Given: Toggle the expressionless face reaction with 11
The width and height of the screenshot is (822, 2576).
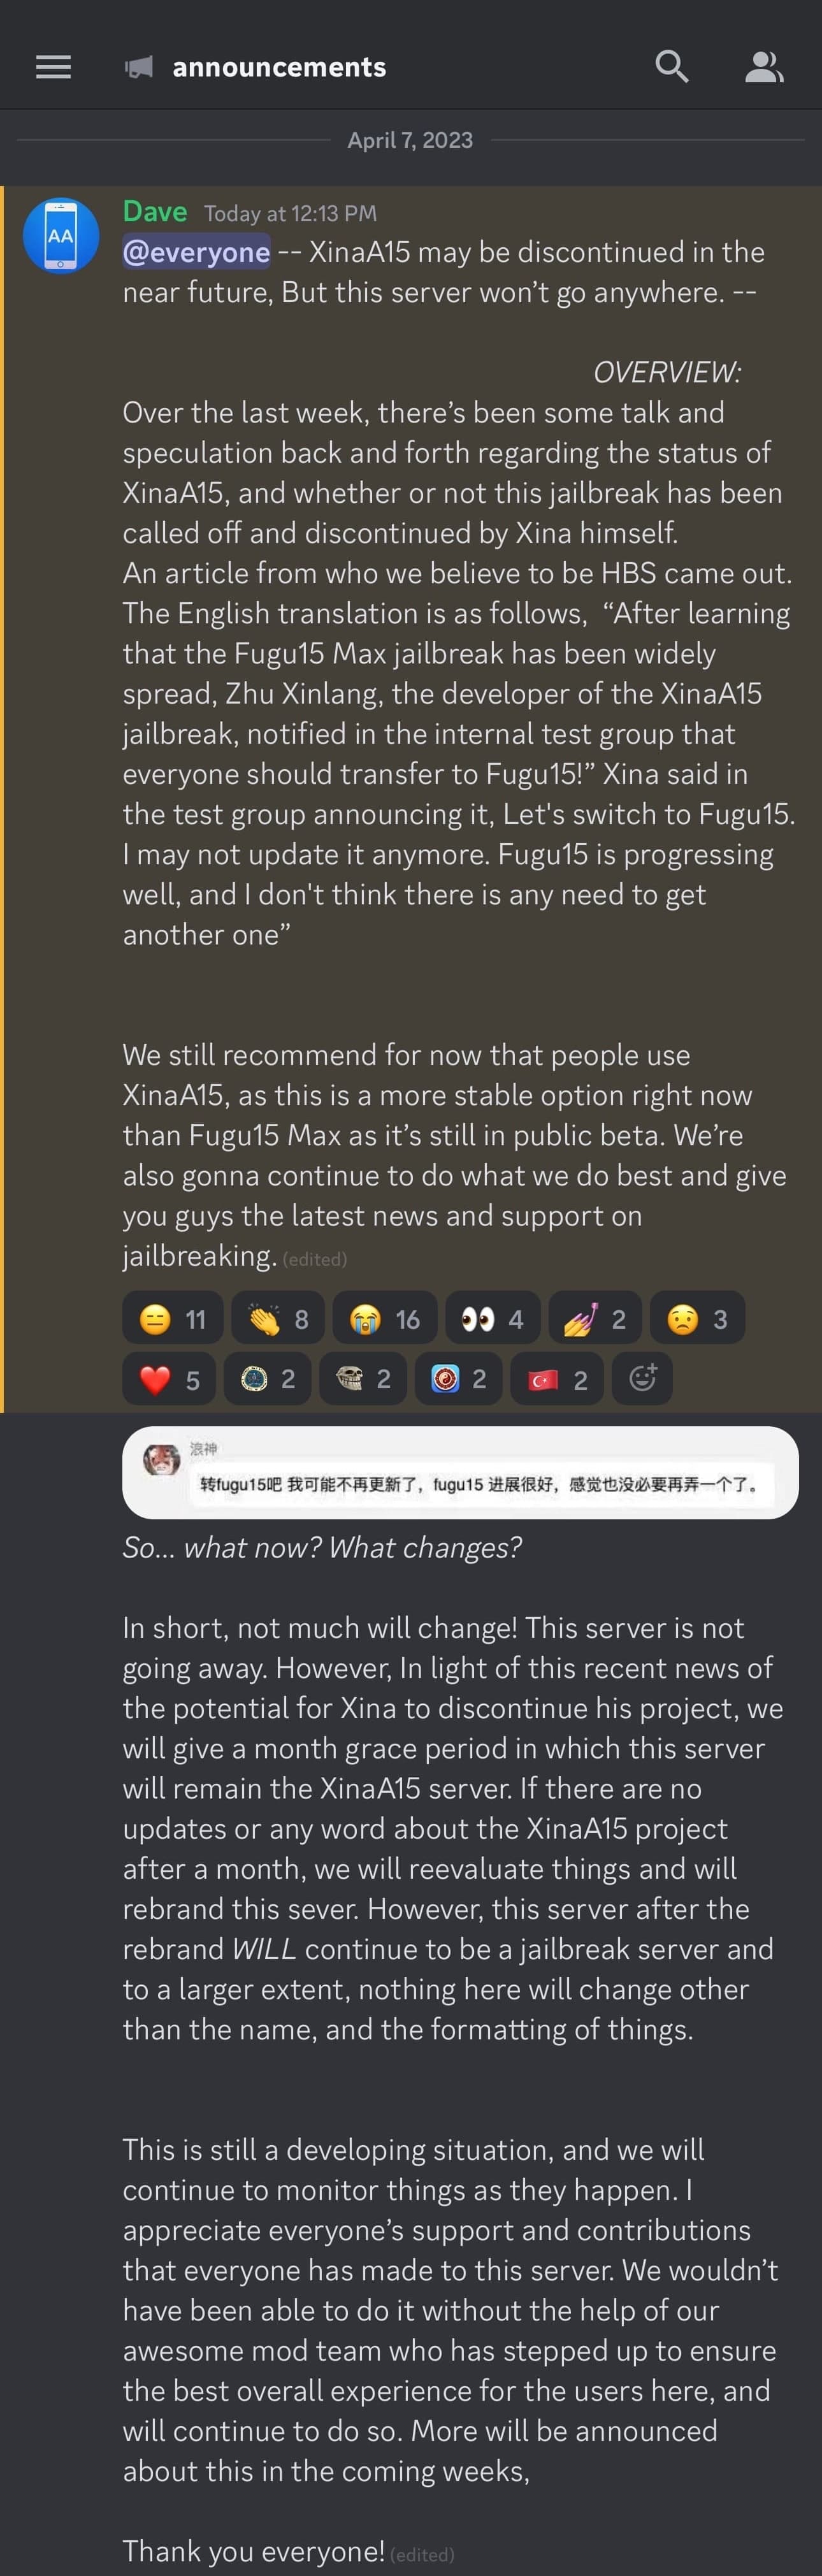Looking at the screenshot, I should coord(173,1319).
